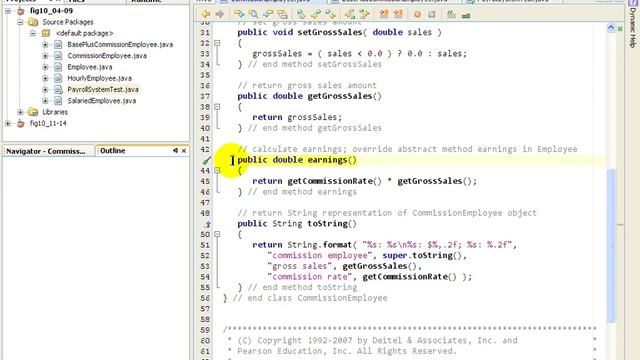Image resolution: width=640 pixels, height=360 pixels.
Task: Open BasePlusCommissionEmployee.java in tree
Action: click(120, 44)
